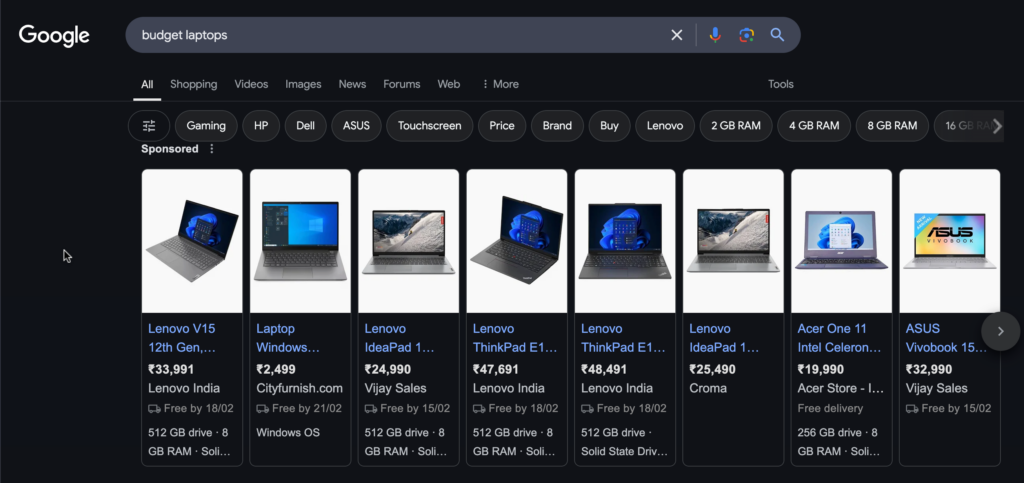Open Google Lens image search icon
The height and width of the screenshot is (483, 1024).
coord(746,35)
